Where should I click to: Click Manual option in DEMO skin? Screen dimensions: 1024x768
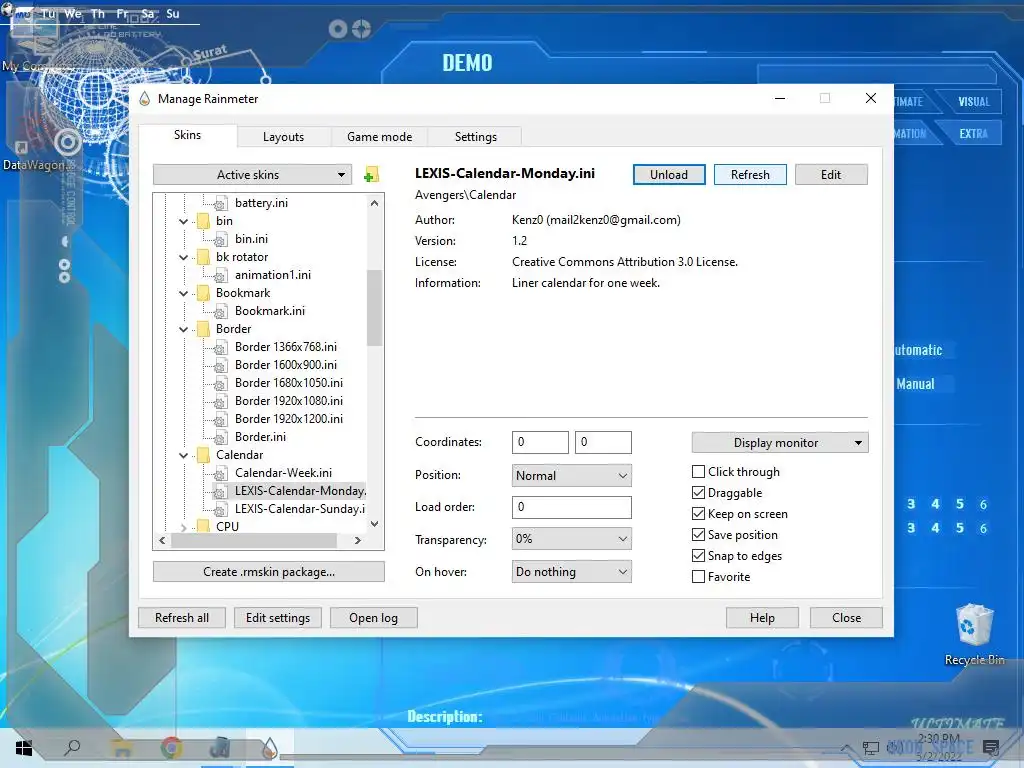[x=915, y=384]
